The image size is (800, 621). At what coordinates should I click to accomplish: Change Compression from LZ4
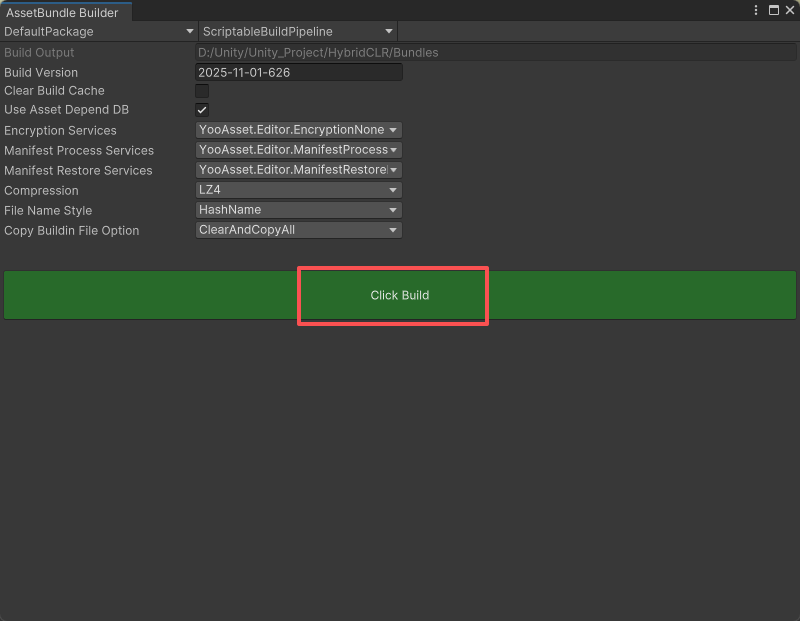pyautogui.click(x=299, y=190)
